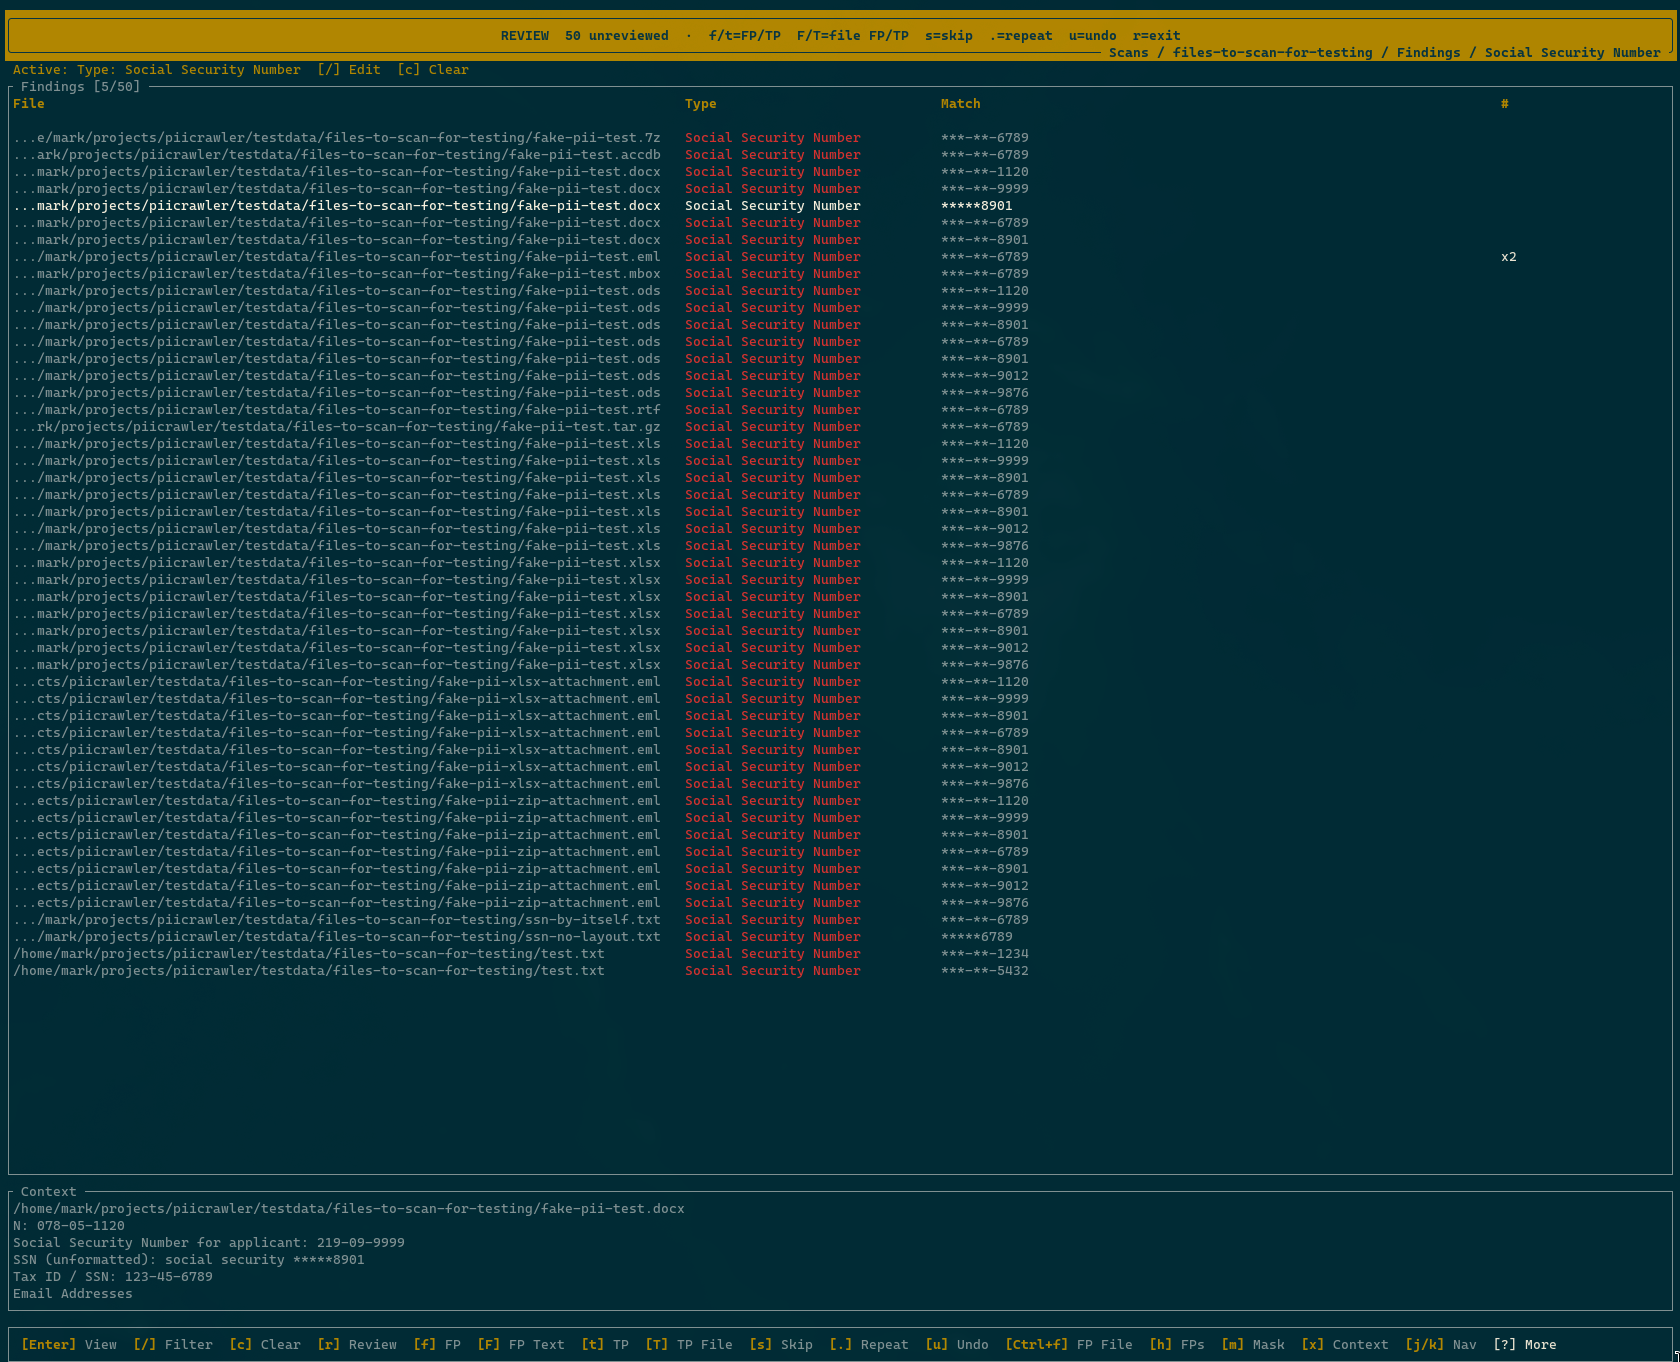1680x1362 pixels.
Task: Click the Social Security Number breadcrumb
Action: coord(1573,53)
